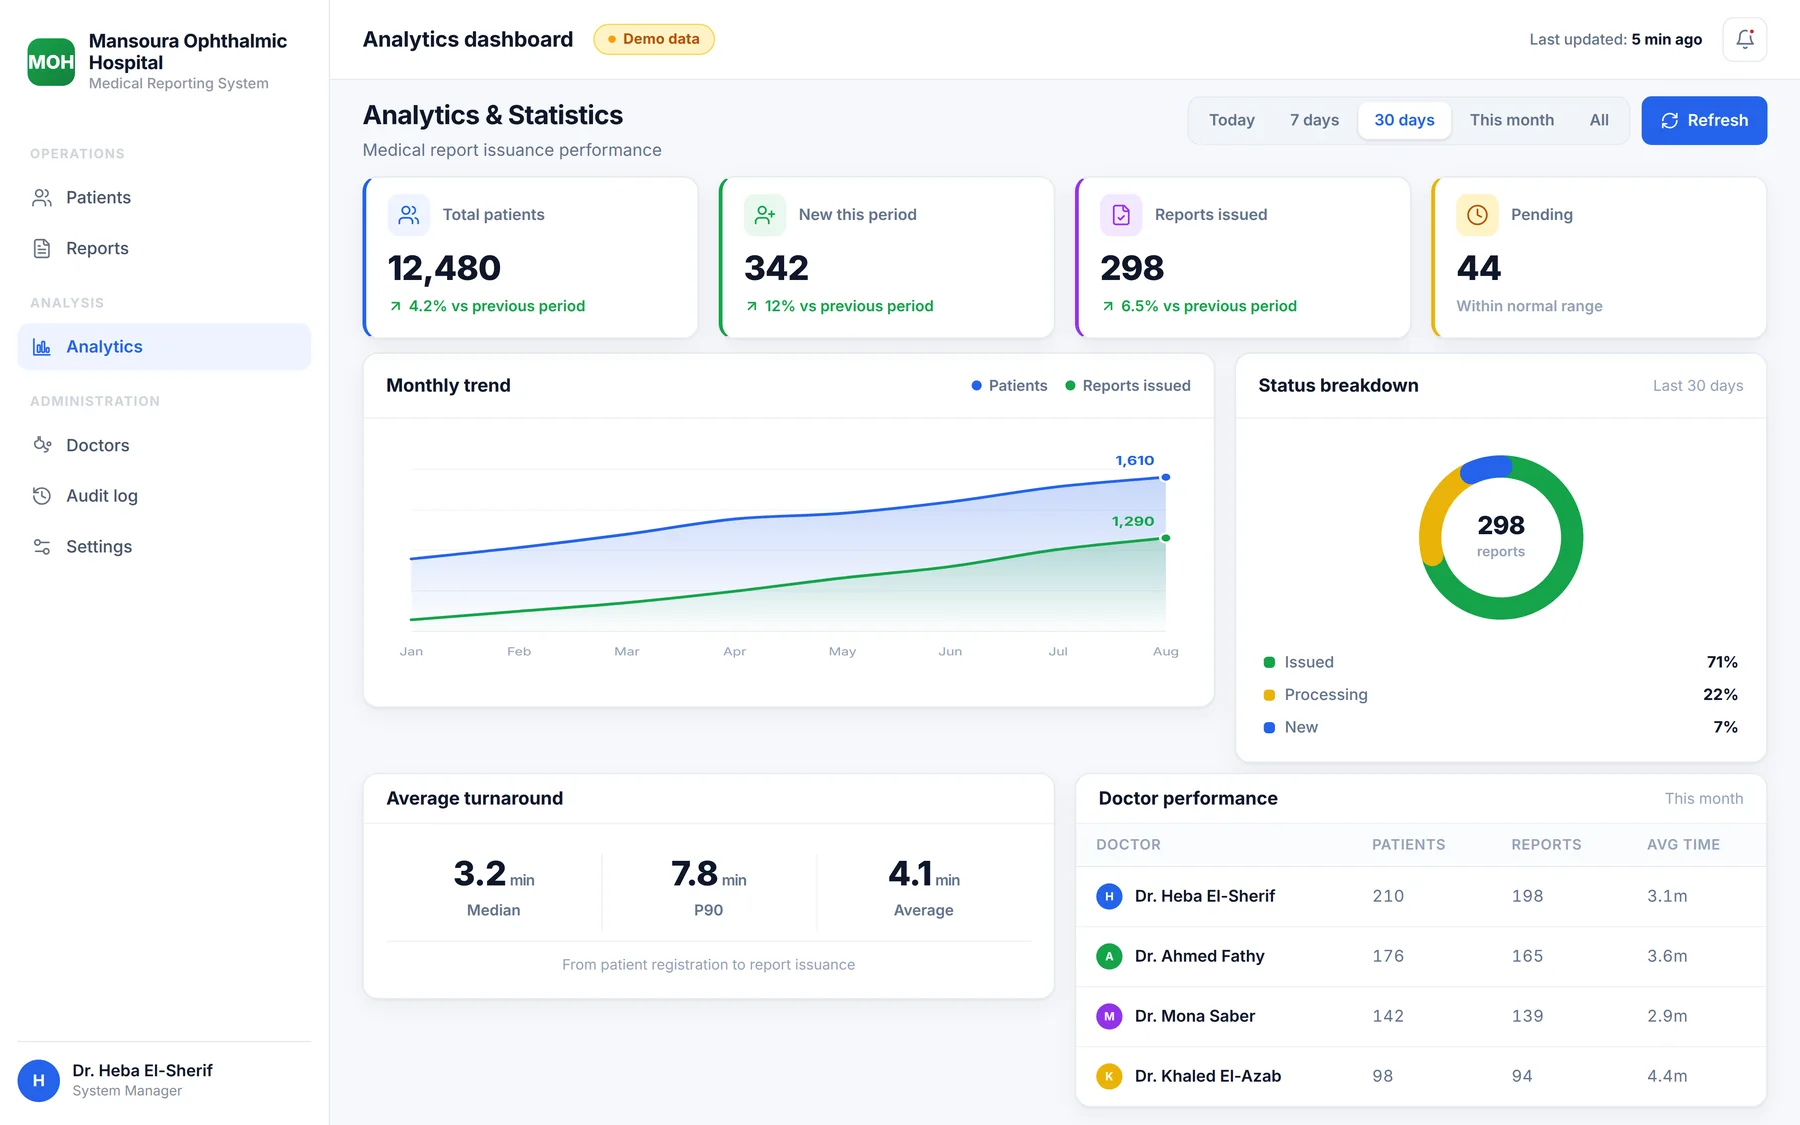Toggle the Patients series legend
Screen dimensions: 1800x1125
pos(1009,386)
